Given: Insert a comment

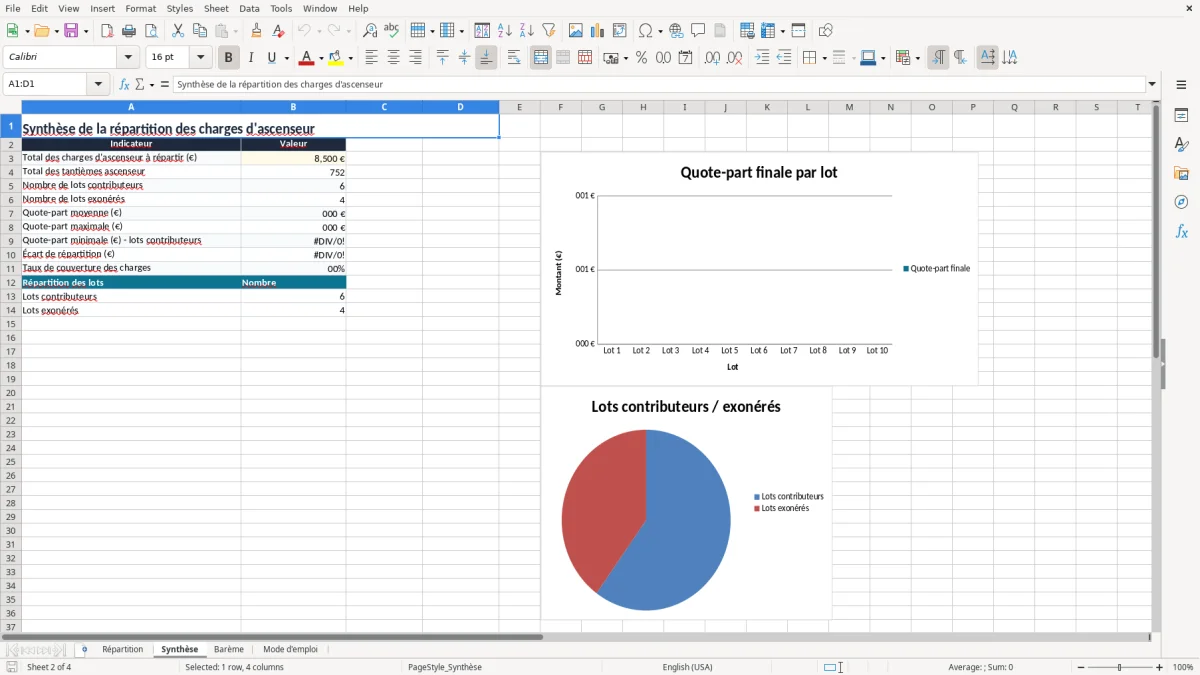Looking at the screenshot, I should click(x=698, y=31).
